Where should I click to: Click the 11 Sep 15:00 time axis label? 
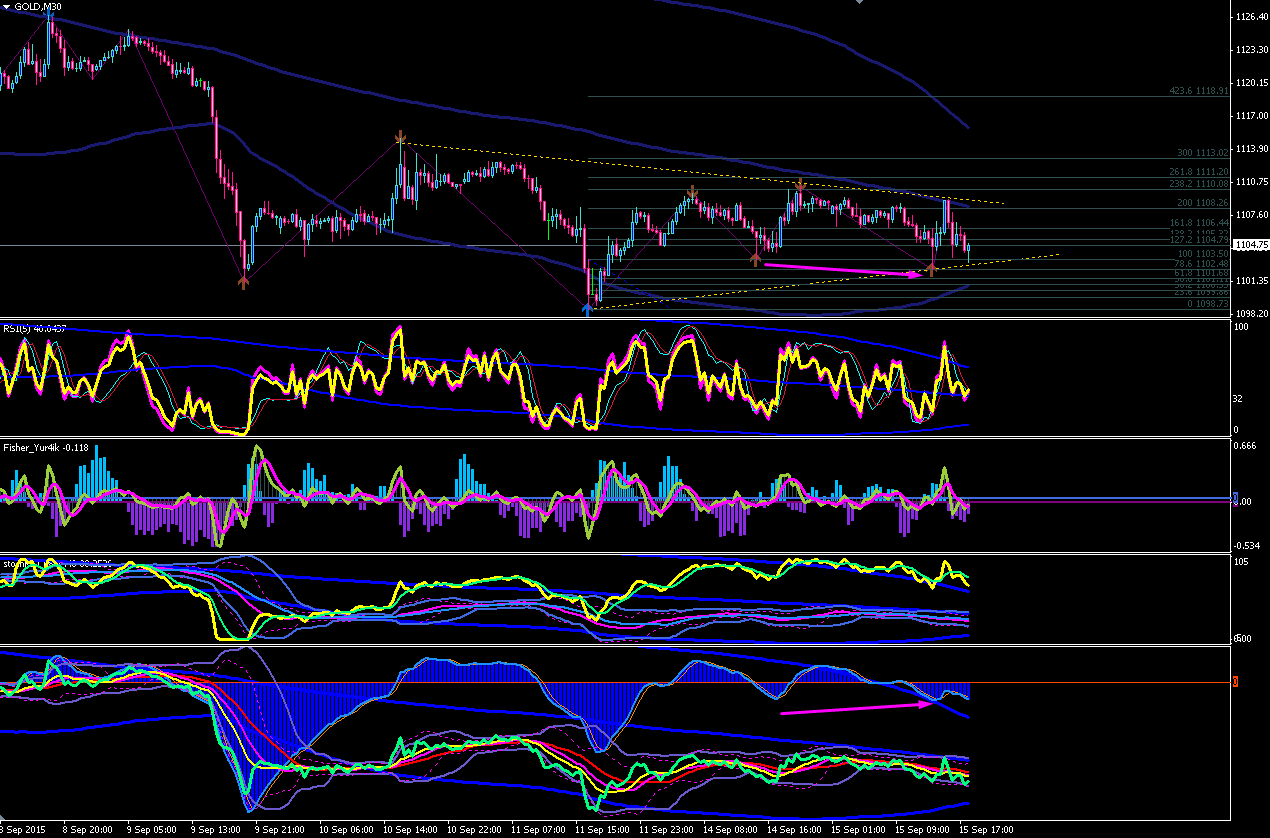click(x=600, y=830)
